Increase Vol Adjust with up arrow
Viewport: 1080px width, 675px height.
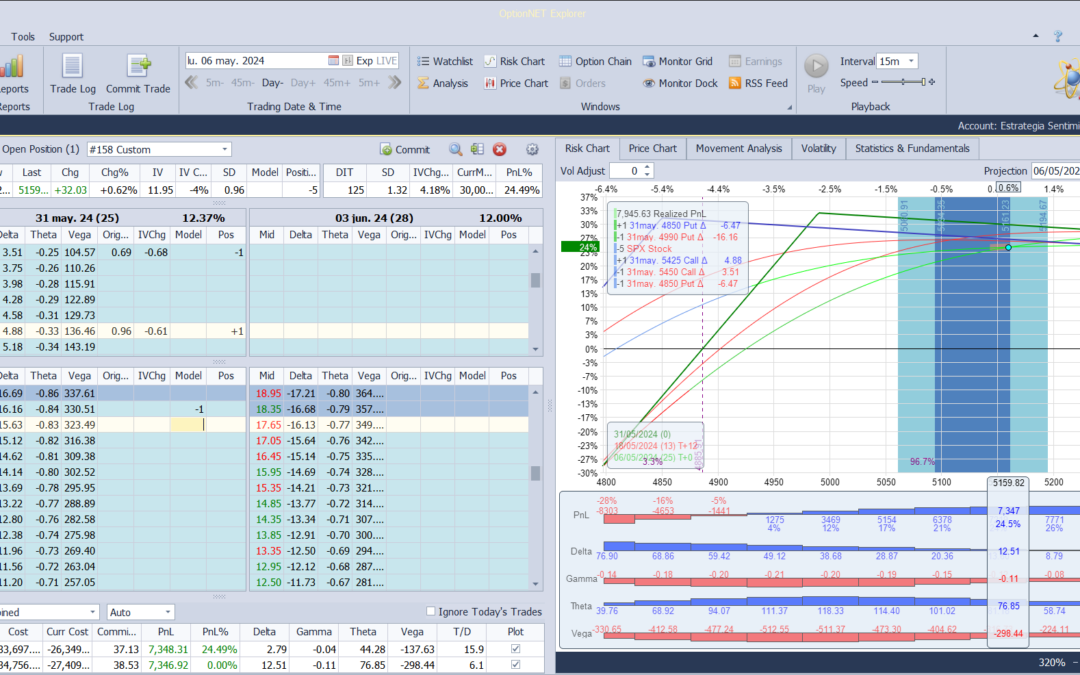(647, 167)
